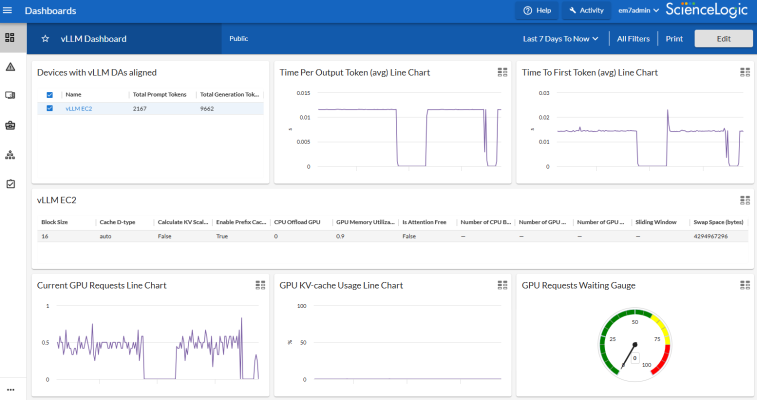Select the 0.9 GPU memory utilization cell
The width and height of the screenshot is (757, 400).
340,236
